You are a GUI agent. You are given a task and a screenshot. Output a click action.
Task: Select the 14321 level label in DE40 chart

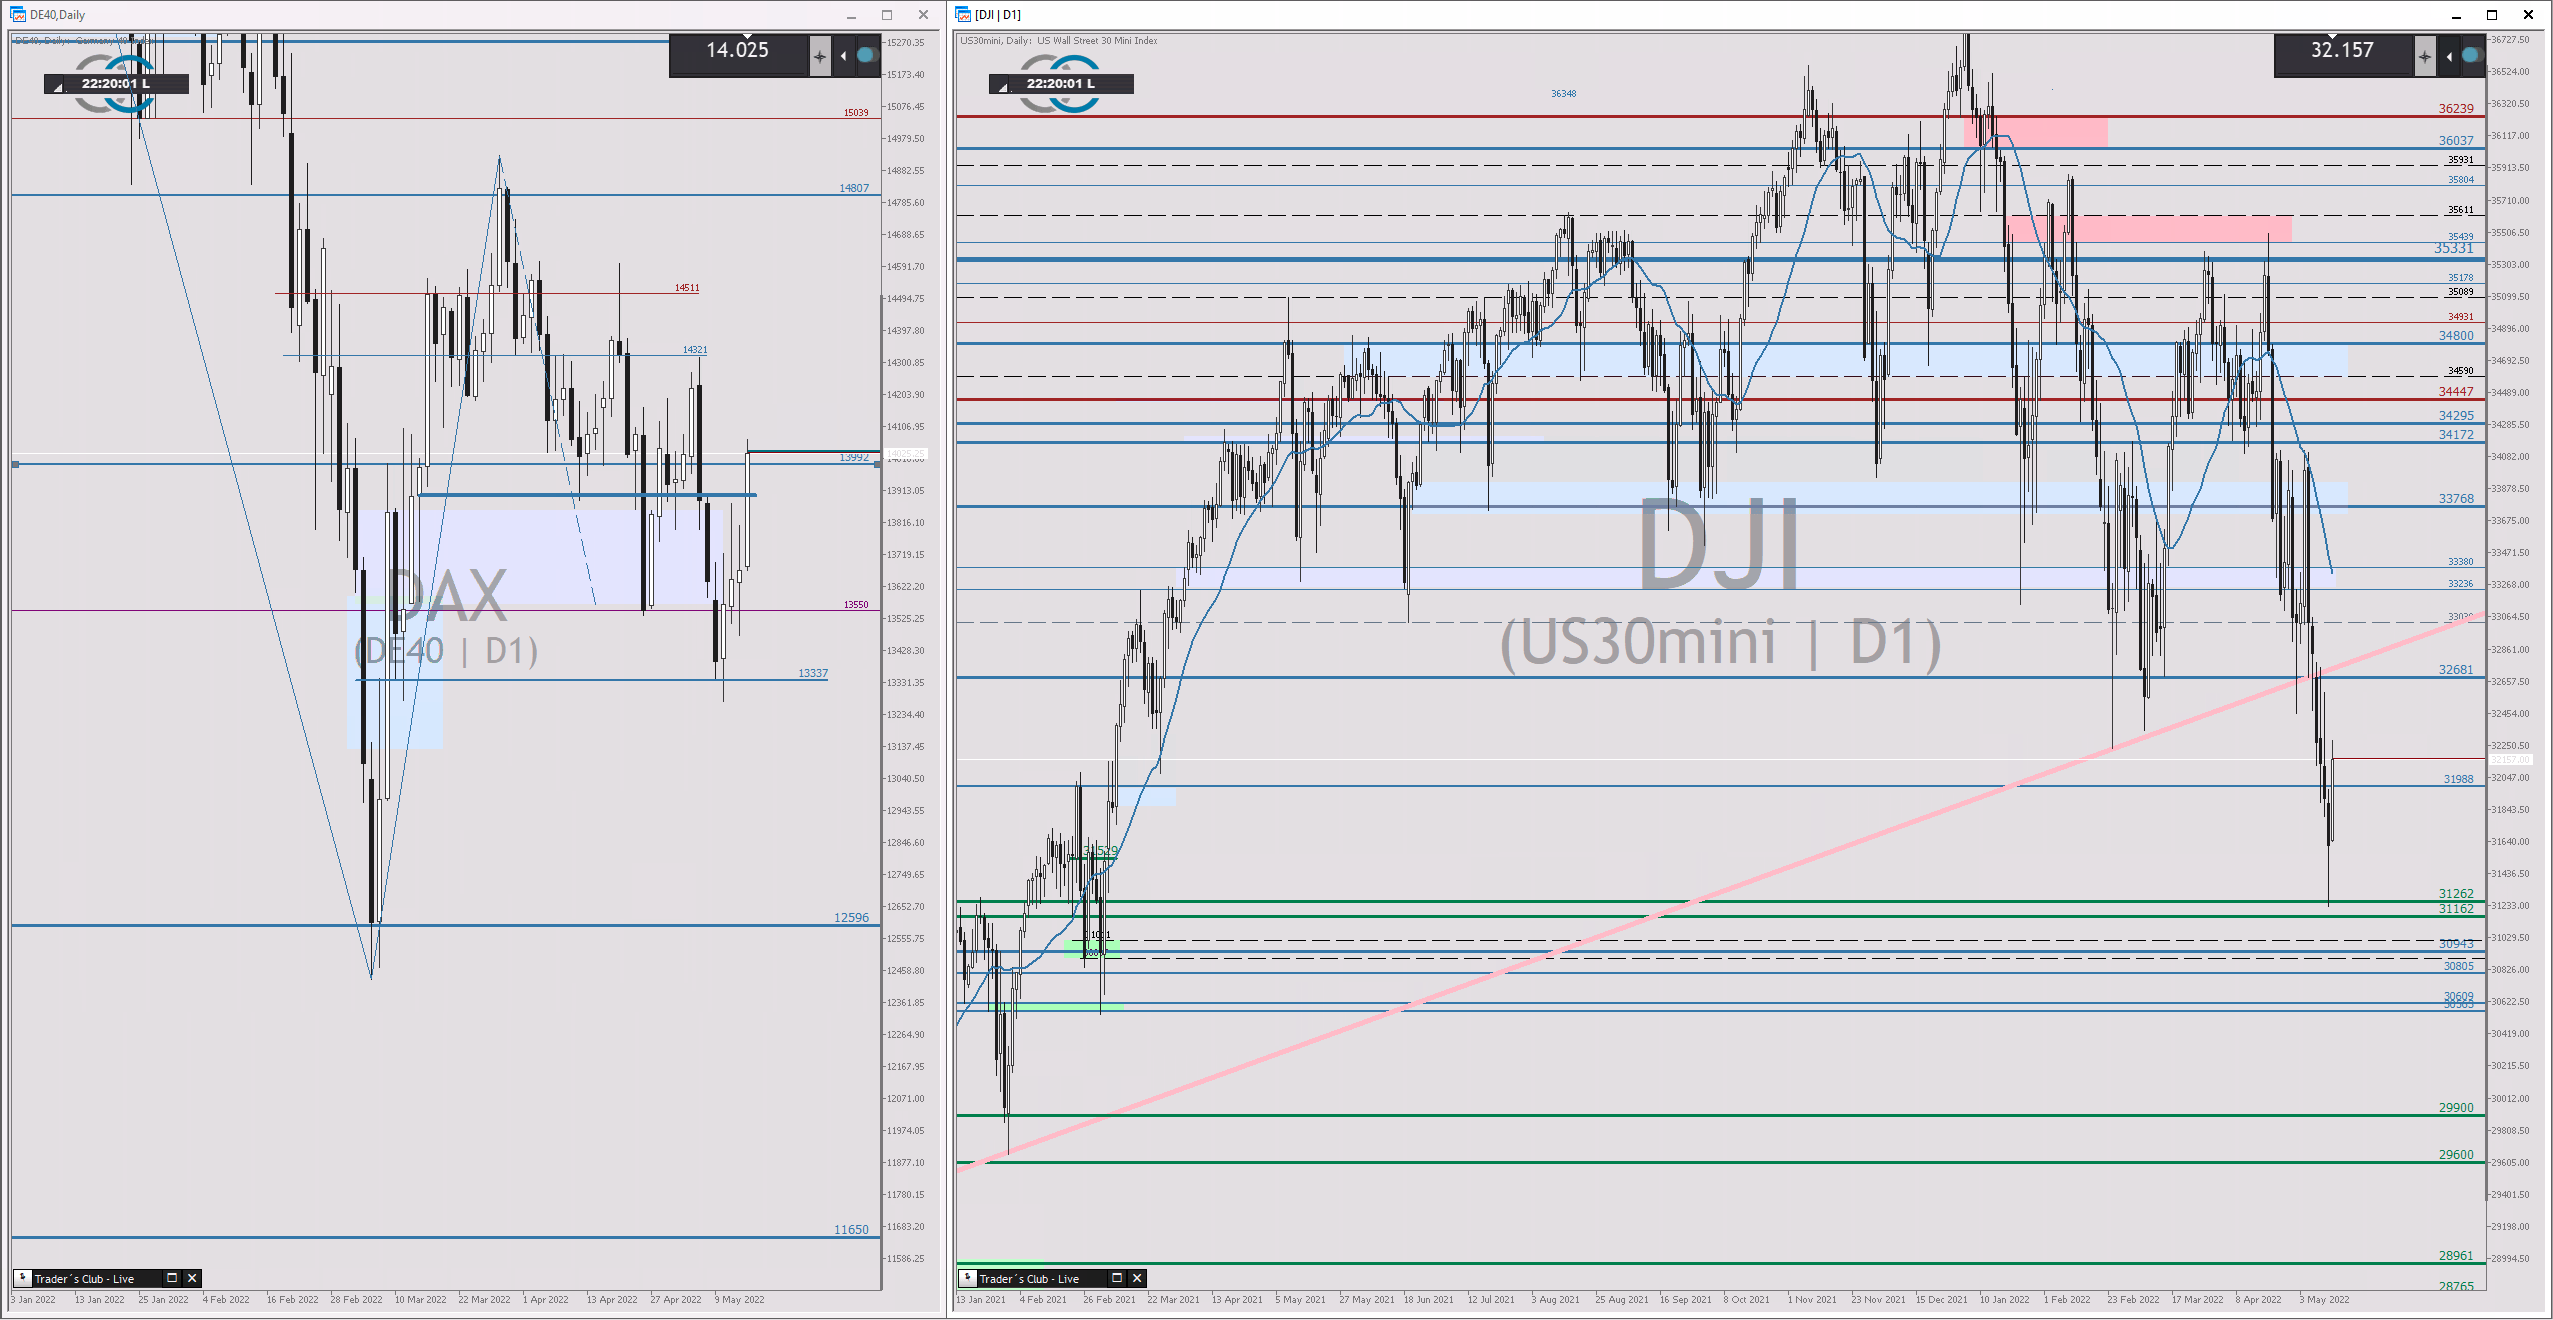point(695,350)
